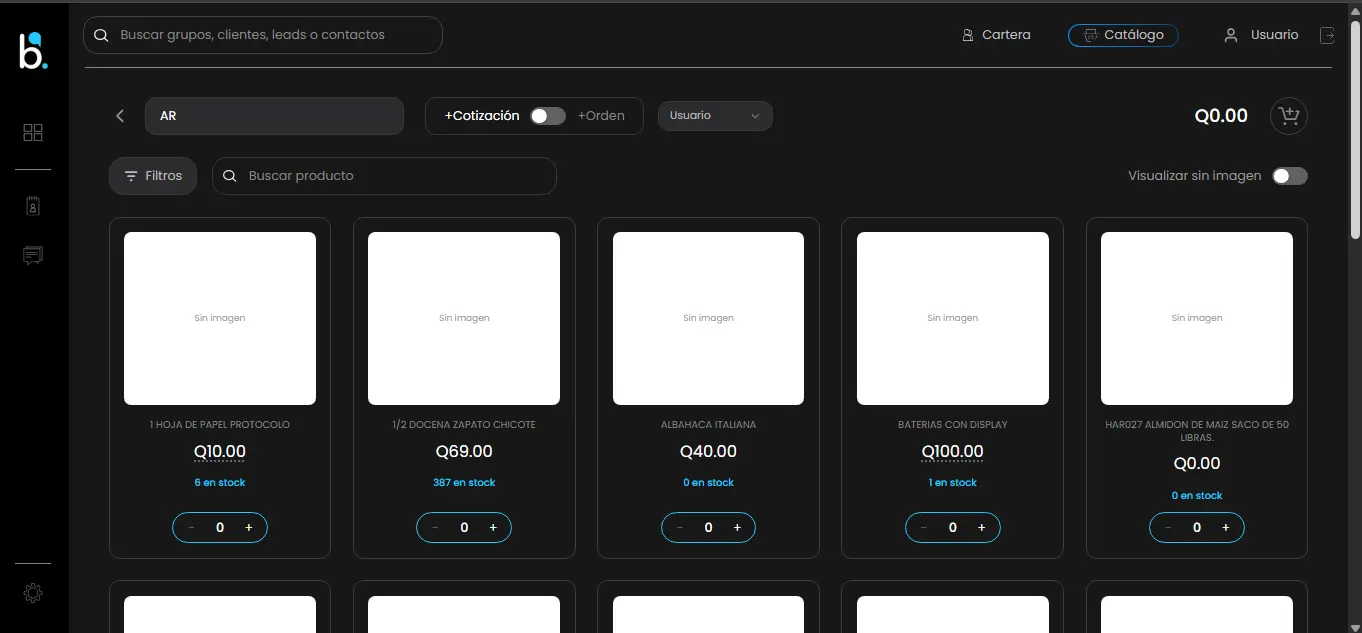Select 1 HOJA DE PAPEL PROTOCOLO image placeholder
Viewport: 1362px width, 633px height.
[x=220, y=318]
